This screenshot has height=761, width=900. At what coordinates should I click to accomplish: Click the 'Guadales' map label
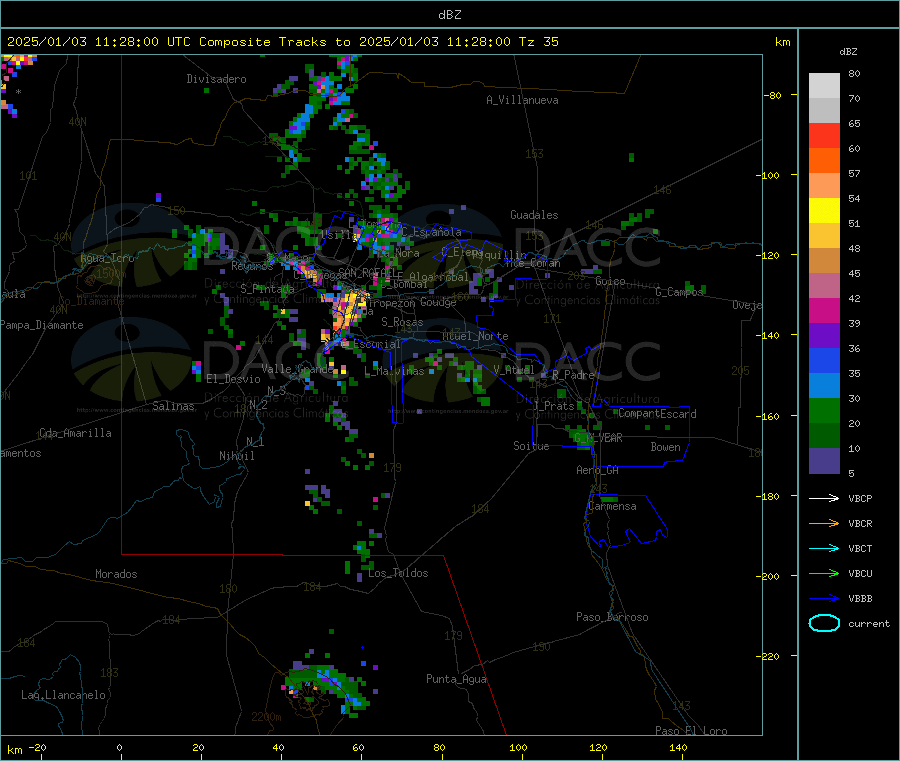click(x=534, y=215)
